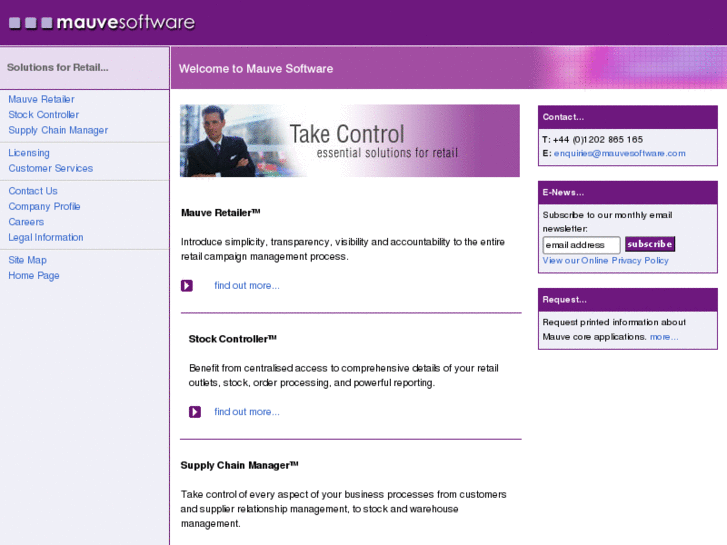Click the Contact... box header
Image resolution: width=727 pixels, height=545 pixels.
[x=628, y=117]
